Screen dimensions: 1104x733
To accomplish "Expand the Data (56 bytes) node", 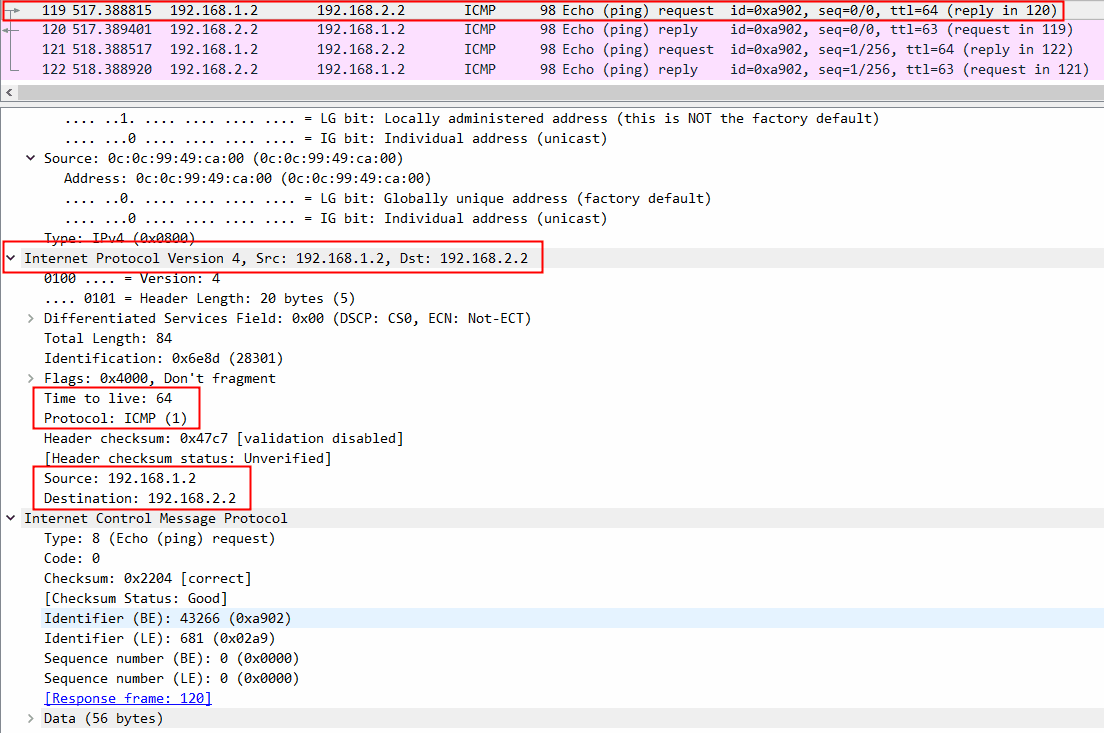I will (31, 718).
